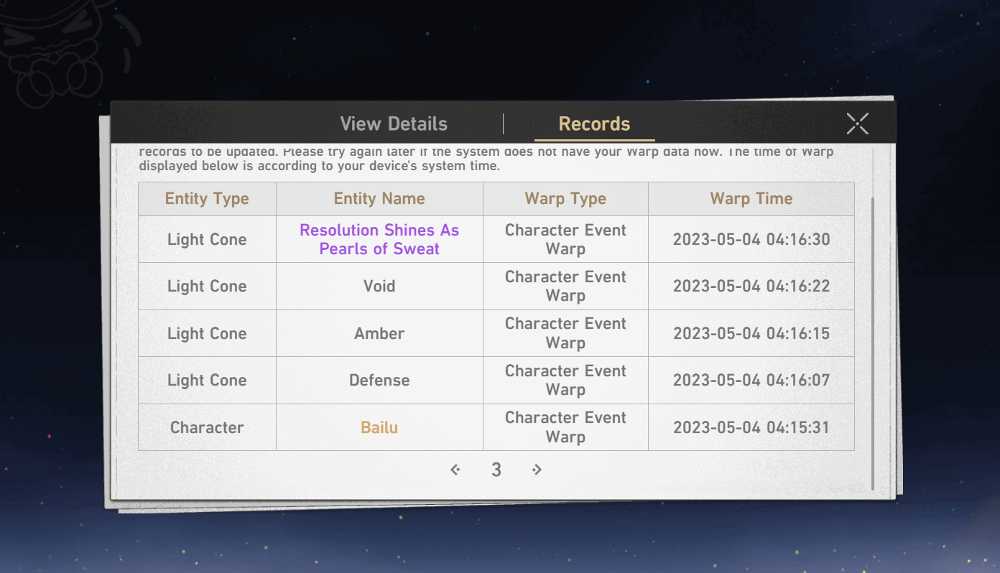Screen dimensions: 1000x573
Task: Click warp time 2023-05-04 04:15:31
Action: pyautogui.click(x=751, y=428)
